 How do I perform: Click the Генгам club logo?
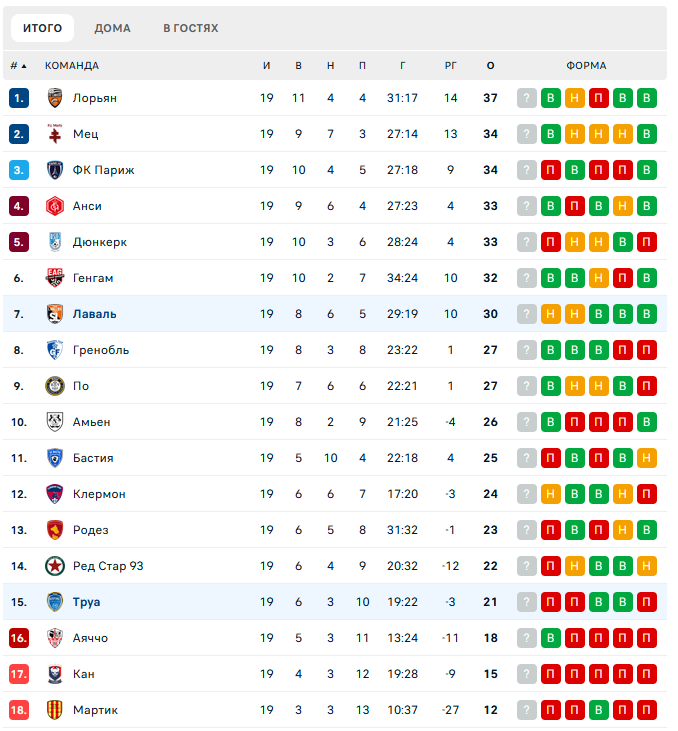click(x=55, y=278)
